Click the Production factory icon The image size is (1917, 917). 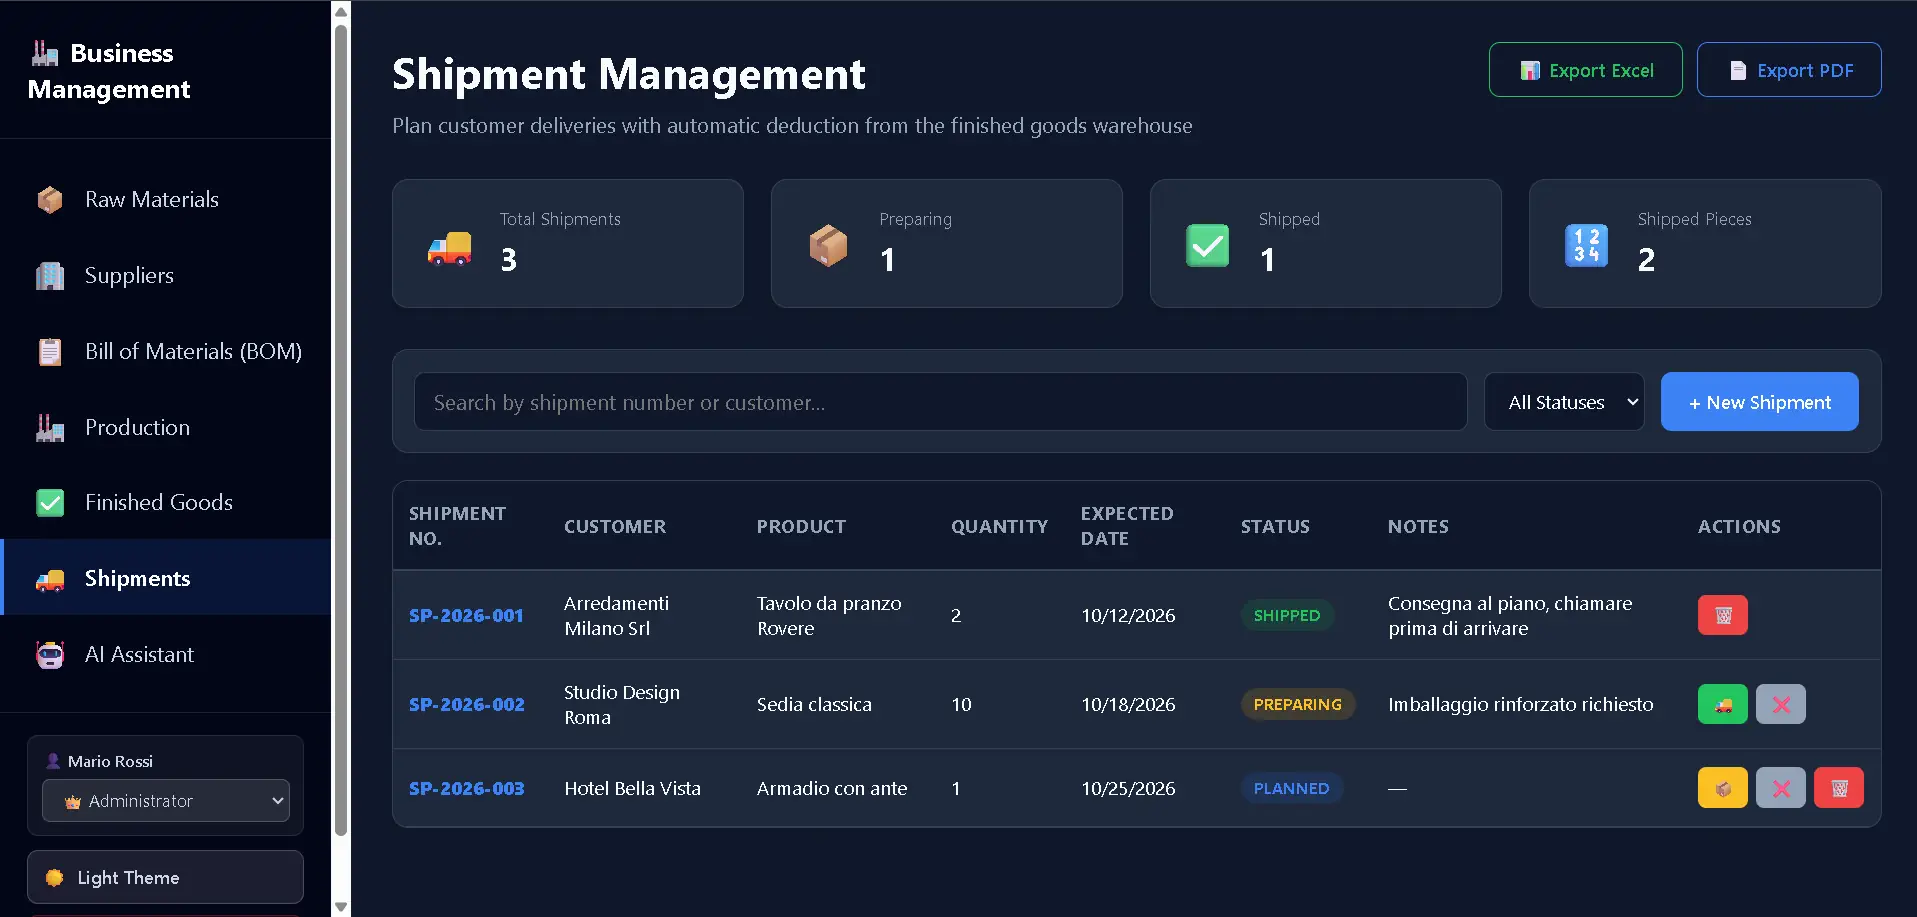click(50, 428)
